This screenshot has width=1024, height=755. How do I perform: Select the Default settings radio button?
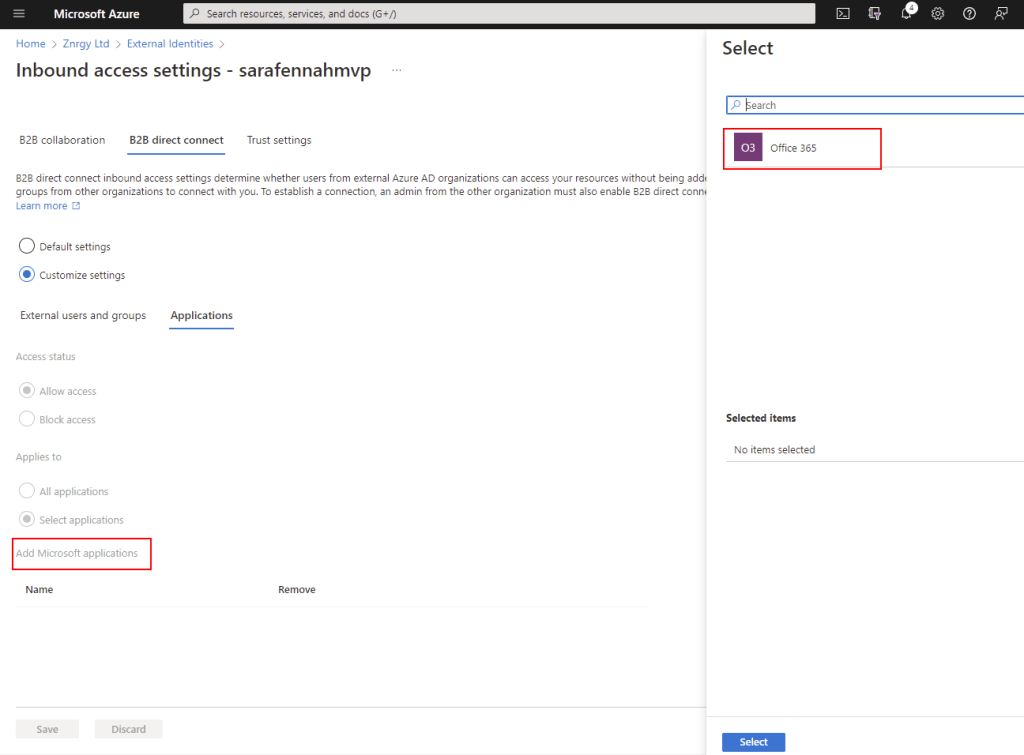point(27,246)
